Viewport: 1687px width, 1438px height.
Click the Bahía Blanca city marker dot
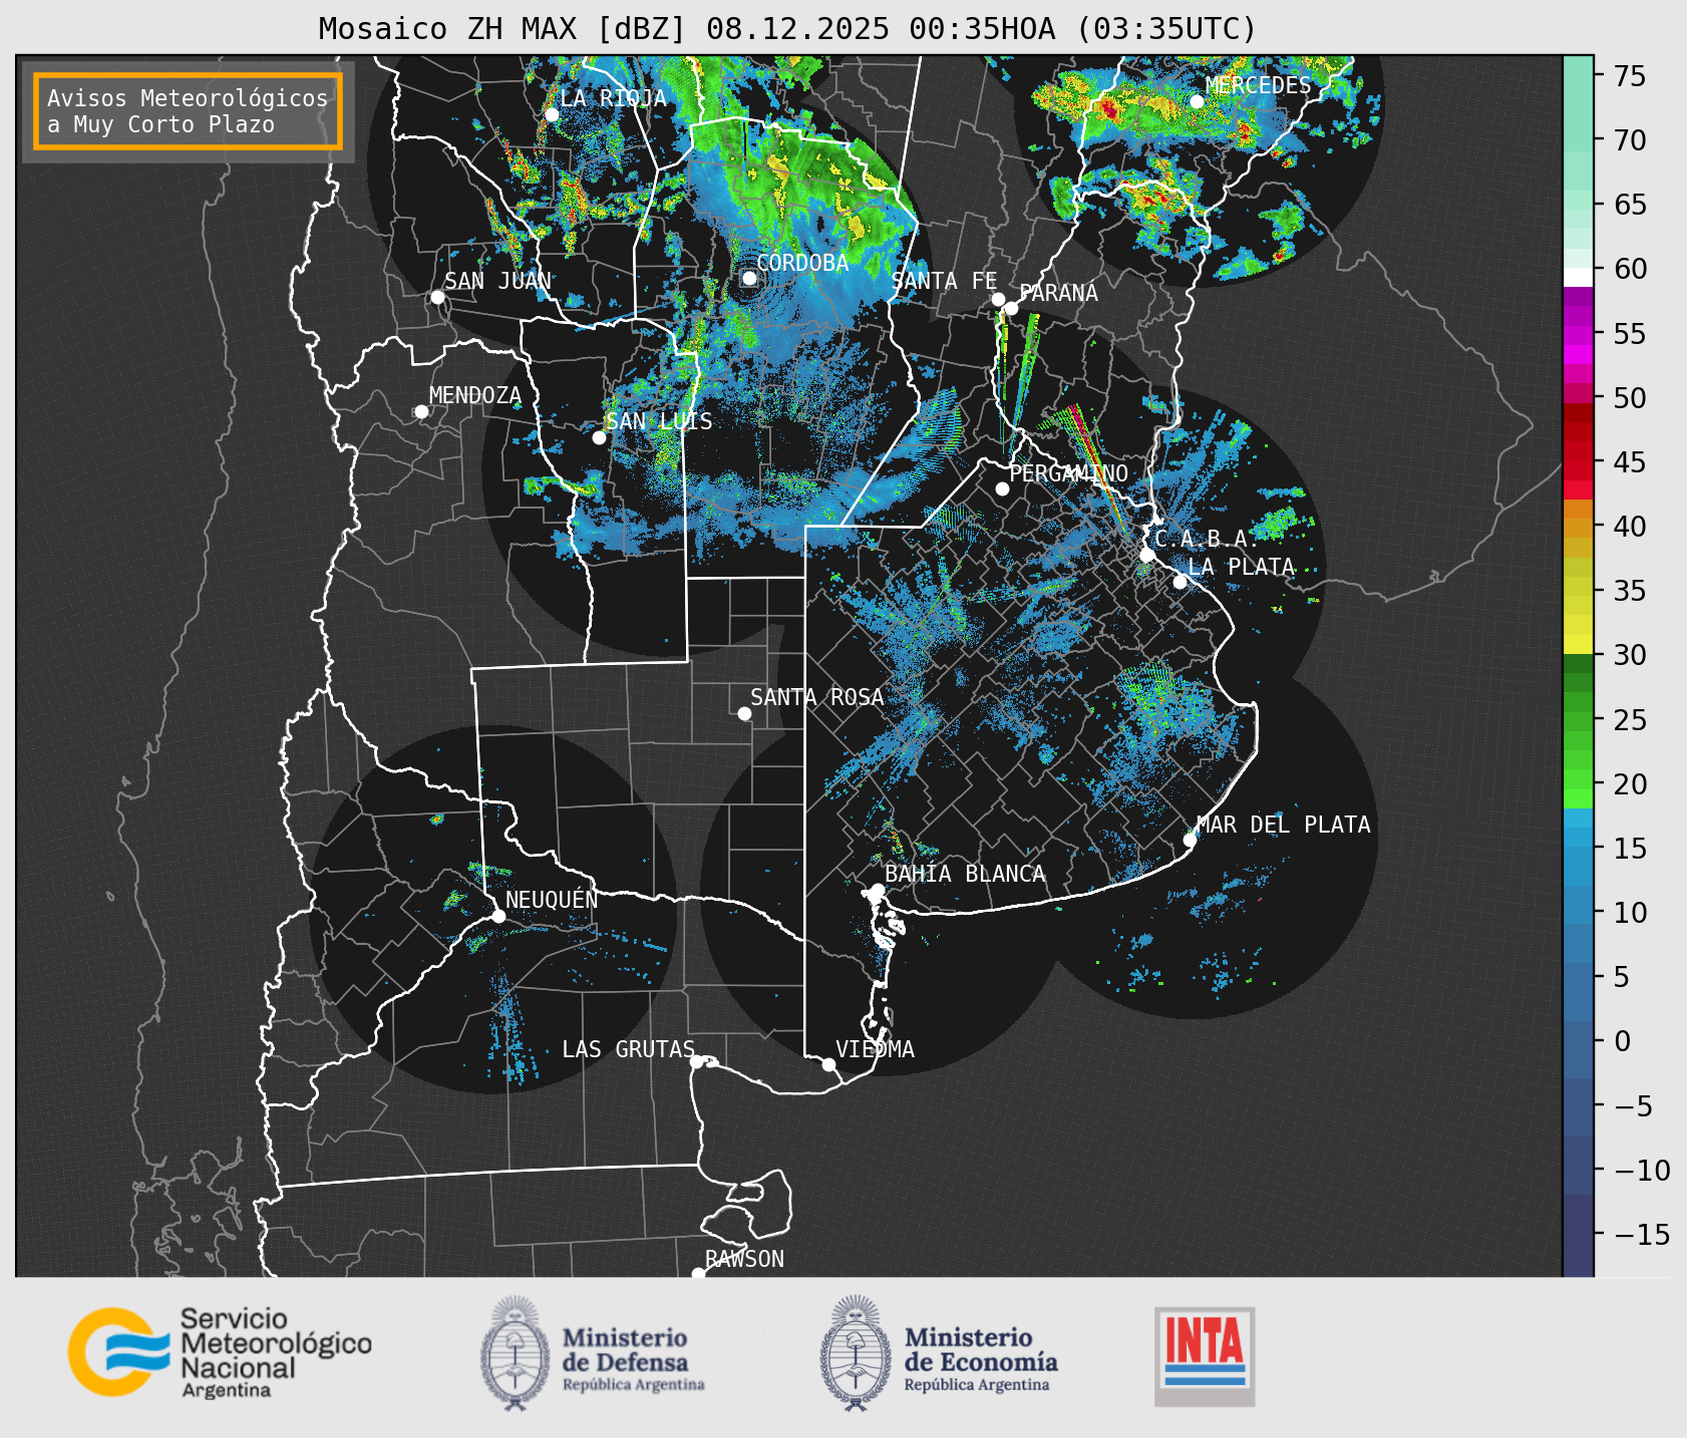[877, 890]
